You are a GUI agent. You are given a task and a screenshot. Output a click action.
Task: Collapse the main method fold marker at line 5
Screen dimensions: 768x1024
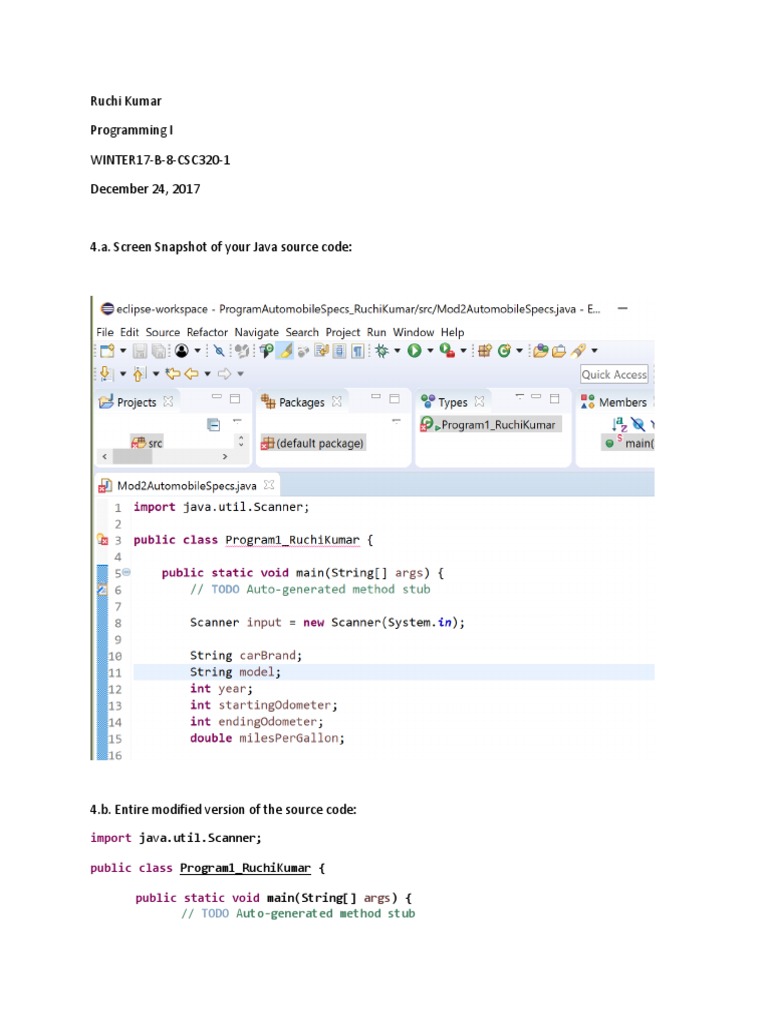coord(126,573)
